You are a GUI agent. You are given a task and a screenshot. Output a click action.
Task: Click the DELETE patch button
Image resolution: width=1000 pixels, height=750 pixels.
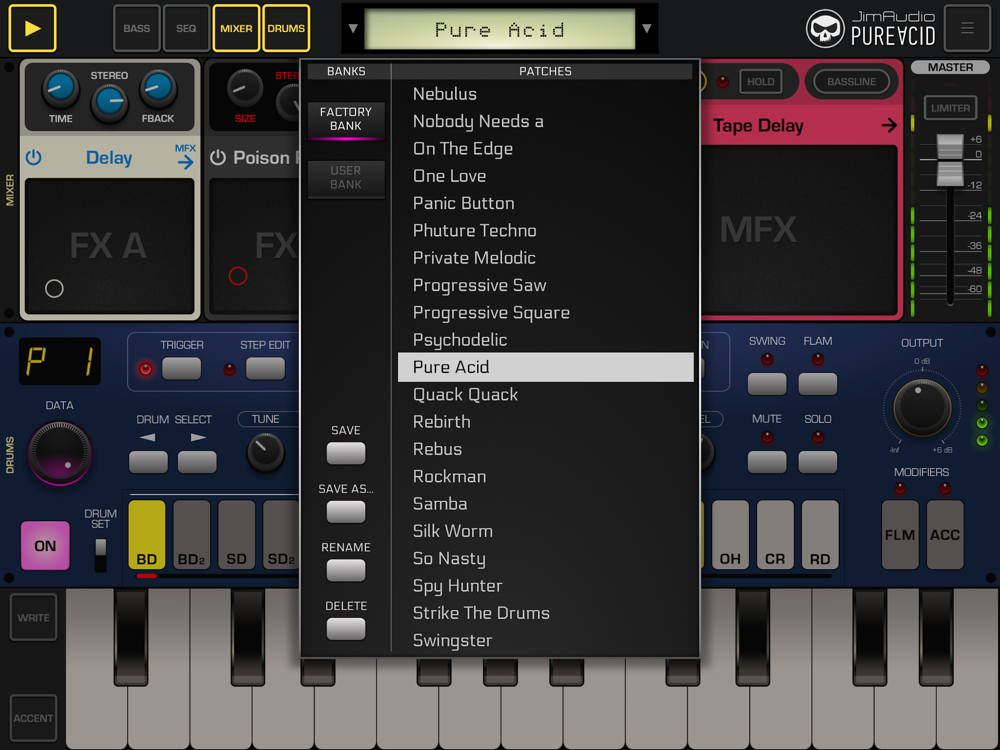tap(346, 629)
